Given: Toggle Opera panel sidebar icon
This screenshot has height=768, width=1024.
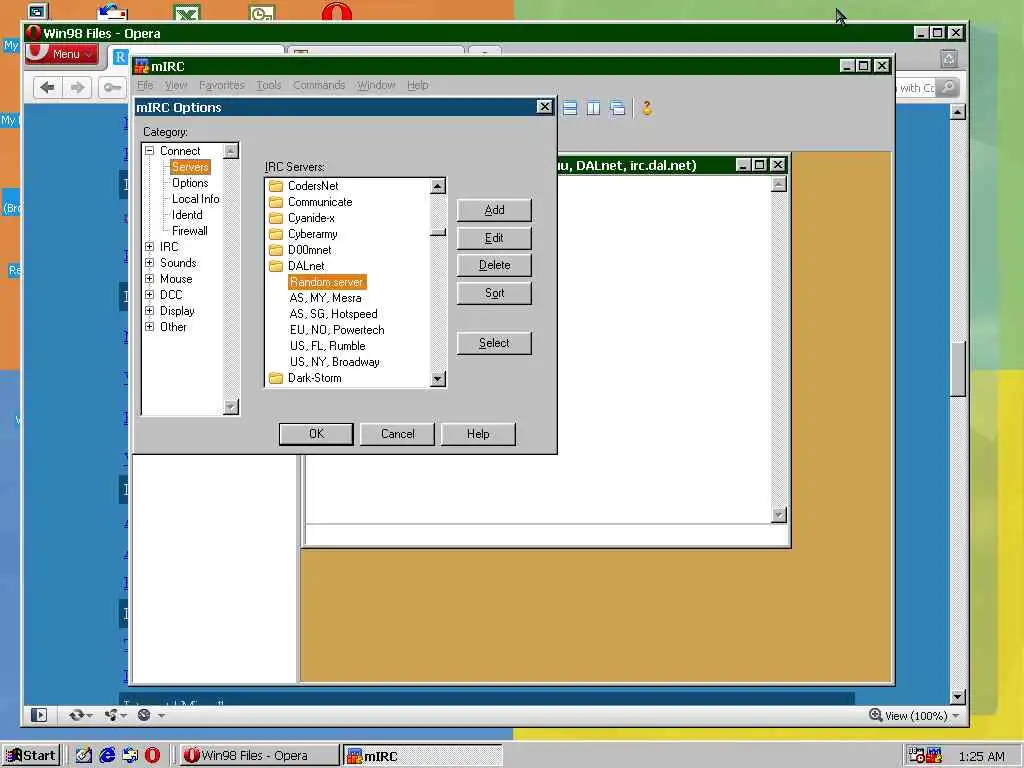Looking at the screenshot, I should click(39, 715).
